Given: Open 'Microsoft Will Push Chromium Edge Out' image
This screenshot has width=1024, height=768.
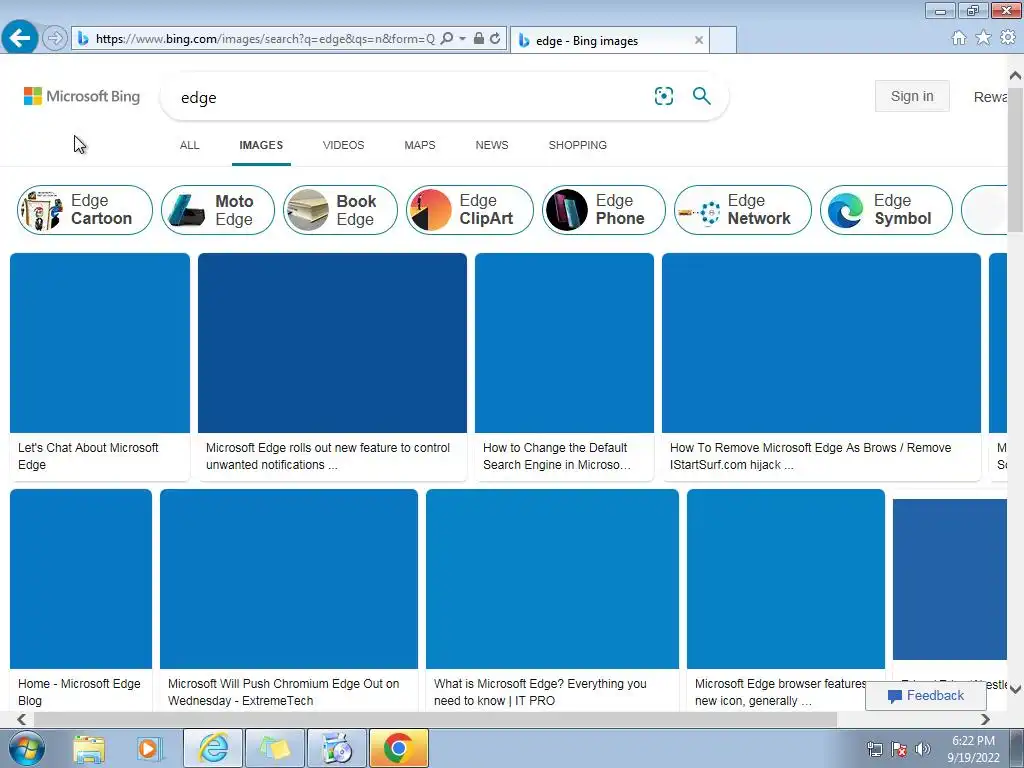Looking at the screenshot, I should point(289,579).
